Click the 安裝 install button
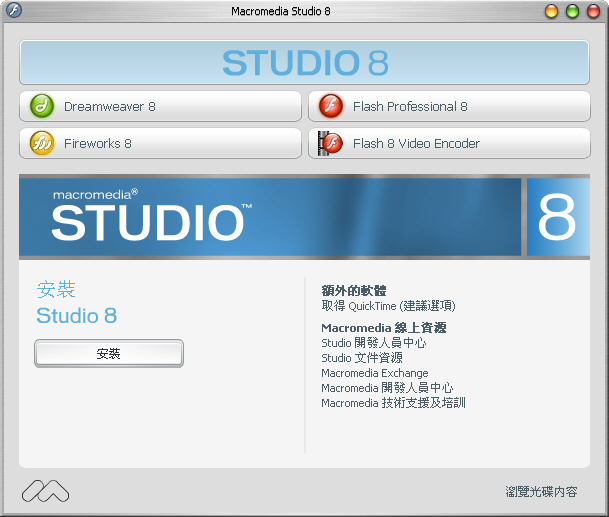Image resolution: width=609 pixels, height=517 pixels. [x=109, y=353]
